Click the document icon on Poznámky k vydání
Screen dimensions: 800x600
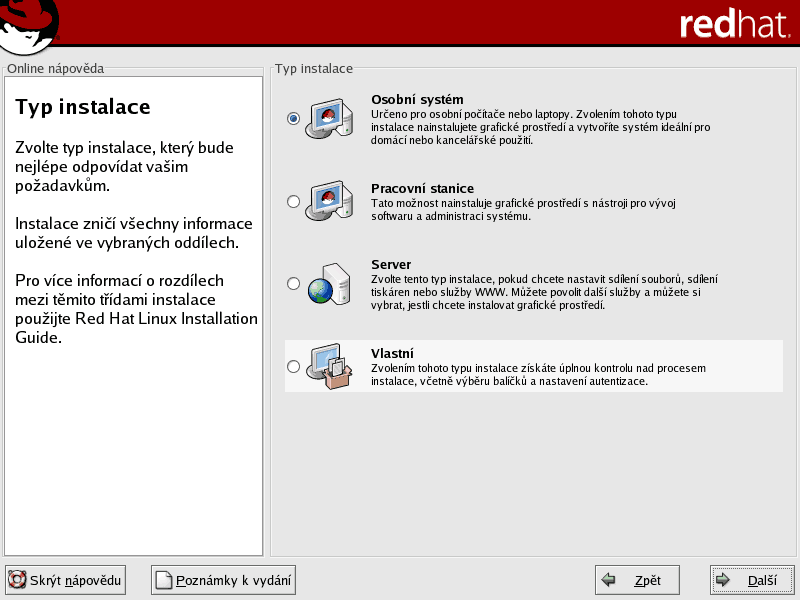pos(163,580)
